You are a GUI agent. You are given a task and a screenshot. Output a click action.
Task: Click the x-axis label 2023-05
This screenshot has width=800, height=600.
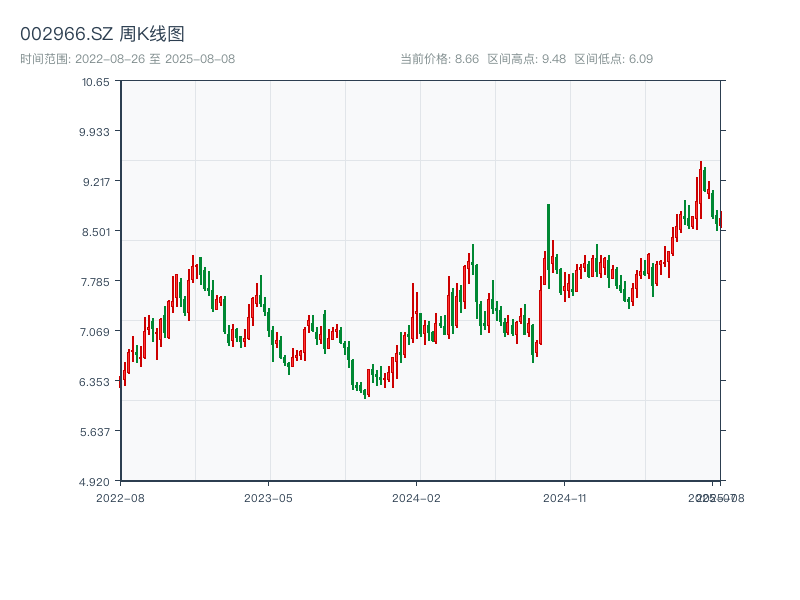click(268, 498)
